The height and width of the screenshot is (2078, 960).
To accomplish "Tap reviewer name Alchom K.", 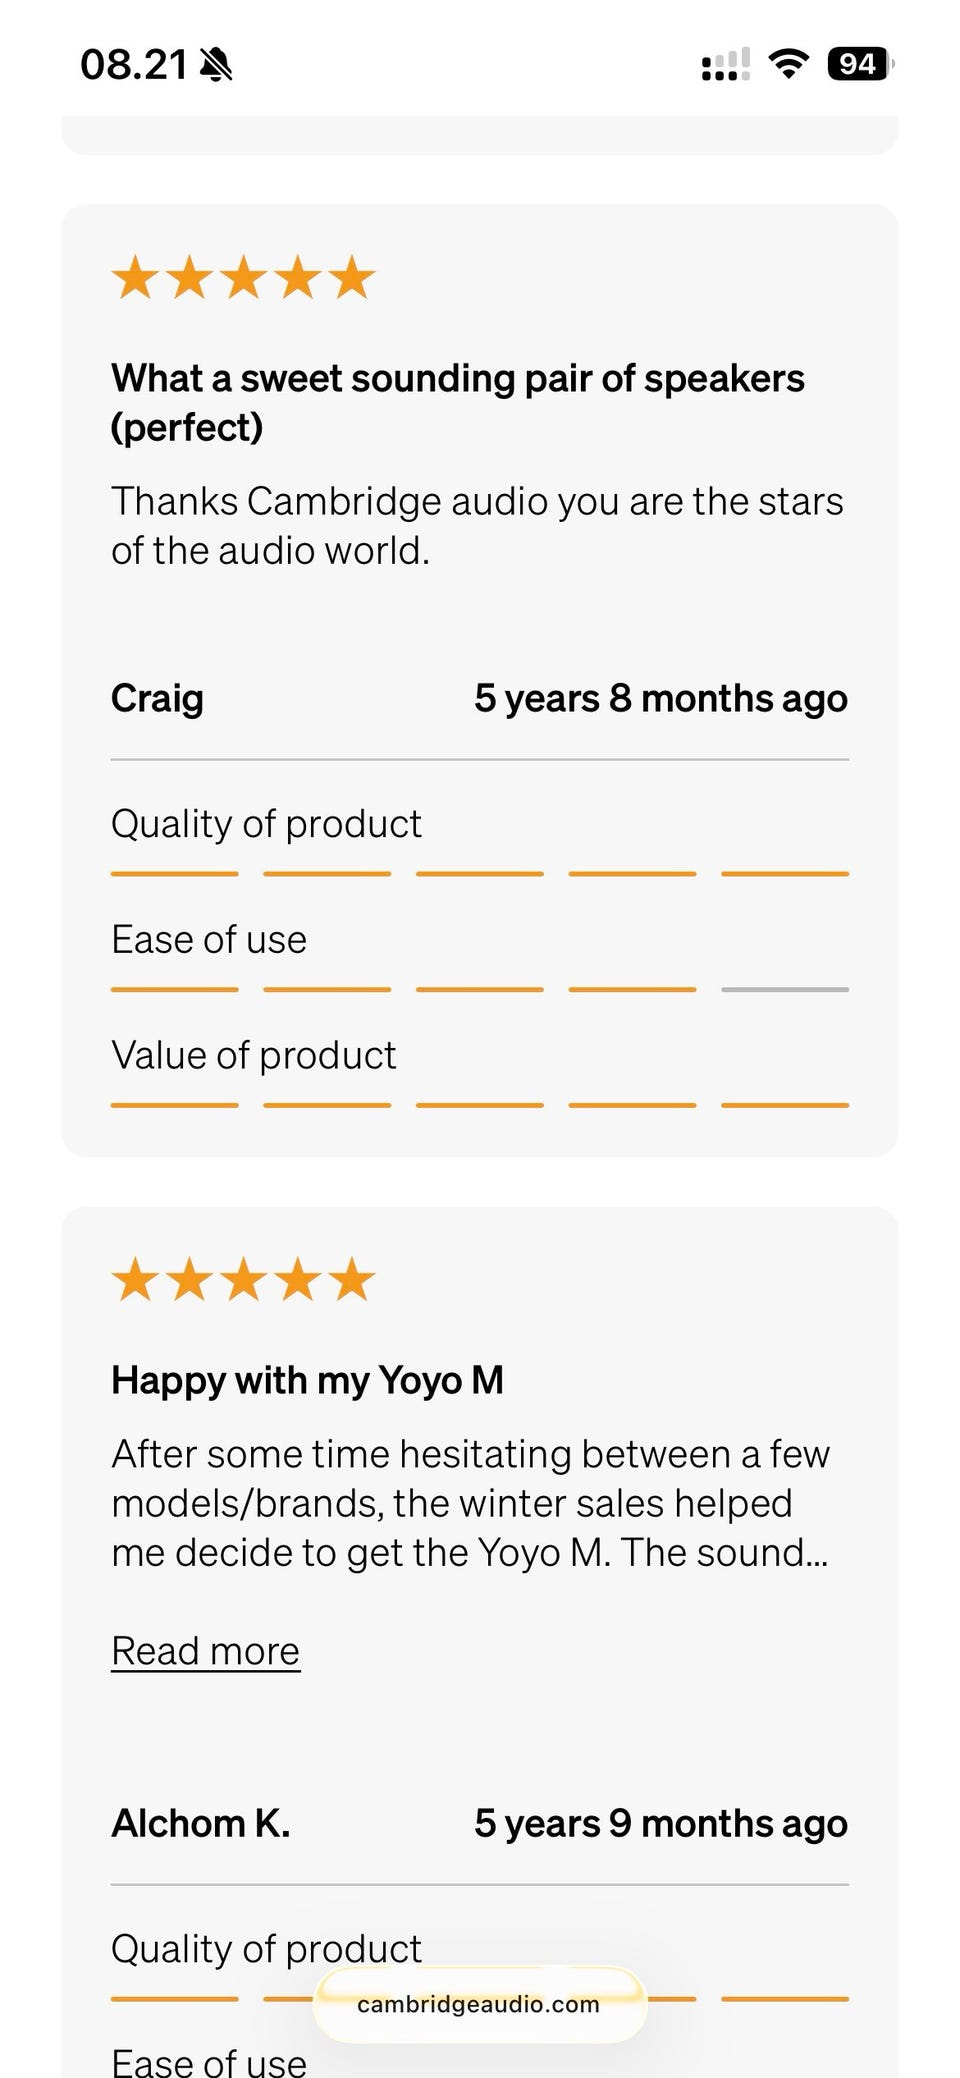I will [200, 1823].
